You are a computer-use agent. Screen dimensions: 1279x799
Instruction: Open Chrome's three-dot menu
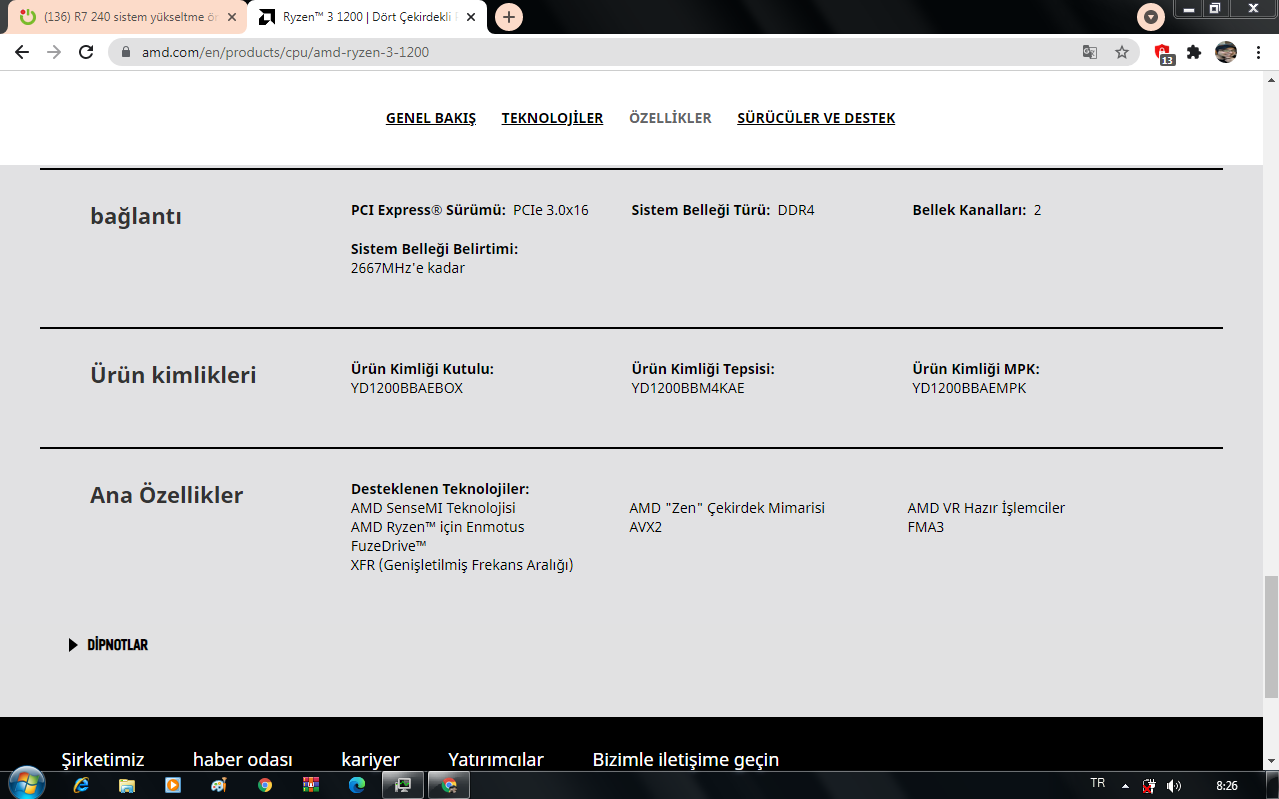click(1258, 52)
